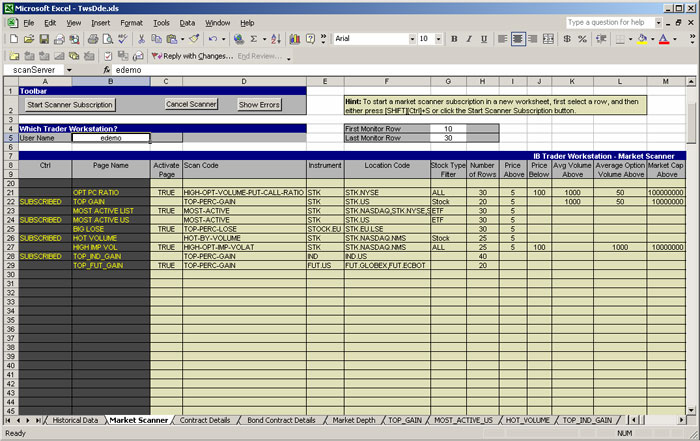Go to next sheet tab arrow
The image size is (700, 441).
click(28, 420)
